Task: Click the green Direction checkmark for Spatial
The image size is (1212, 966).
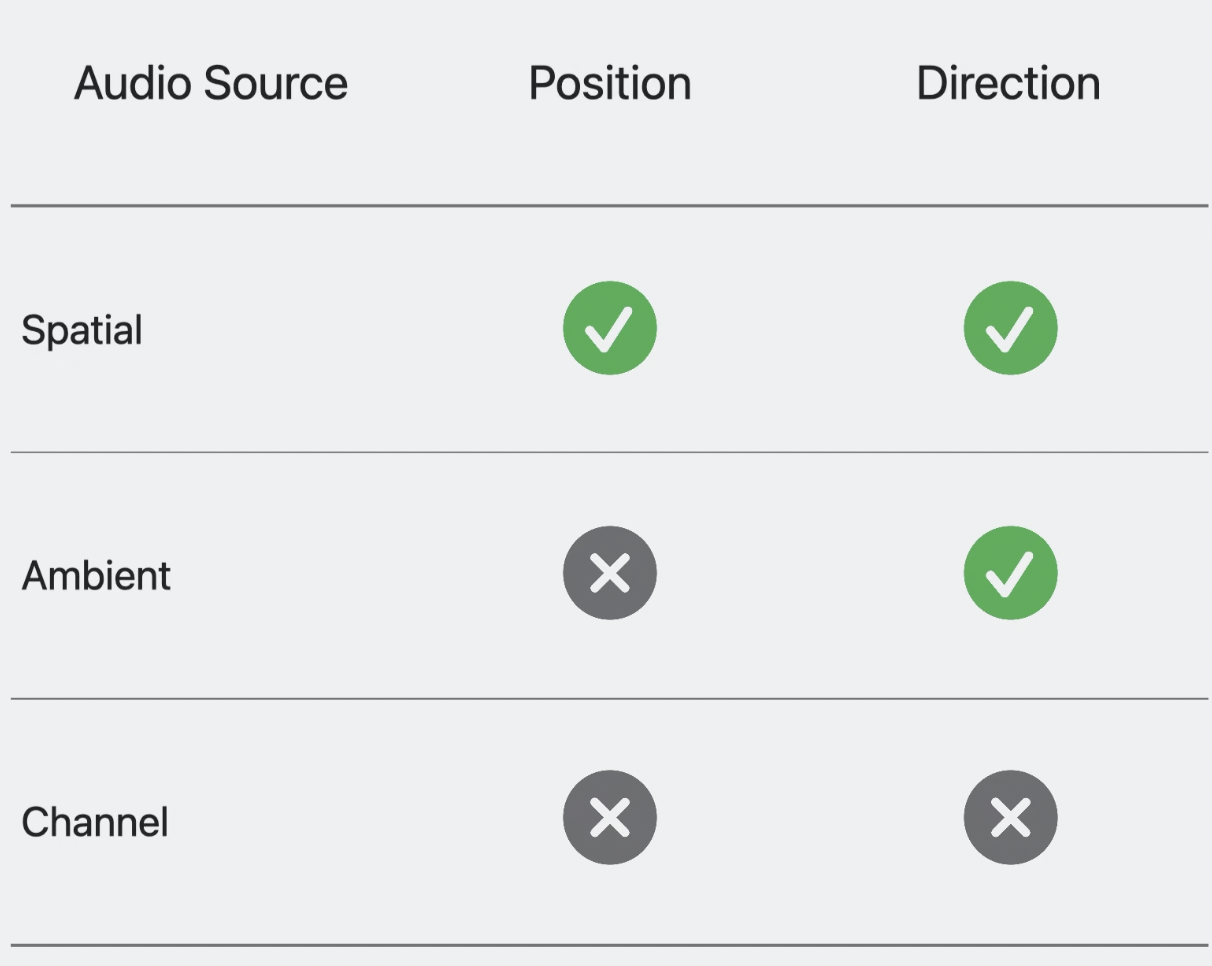Action: tap(1010, 328)
